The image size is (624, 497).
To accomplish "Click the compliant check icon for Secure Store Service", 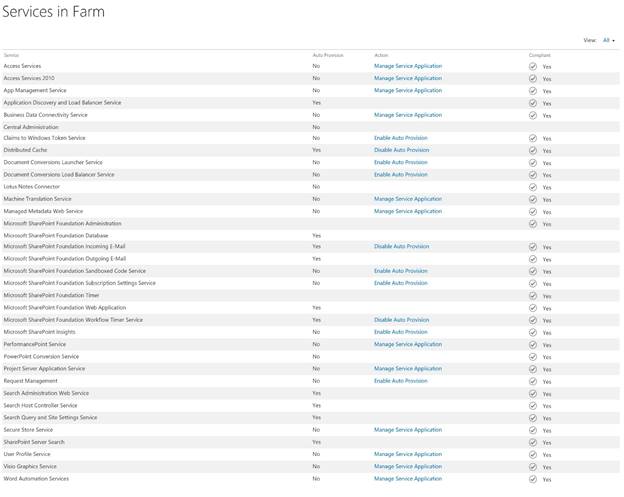I will click(533, 430).
